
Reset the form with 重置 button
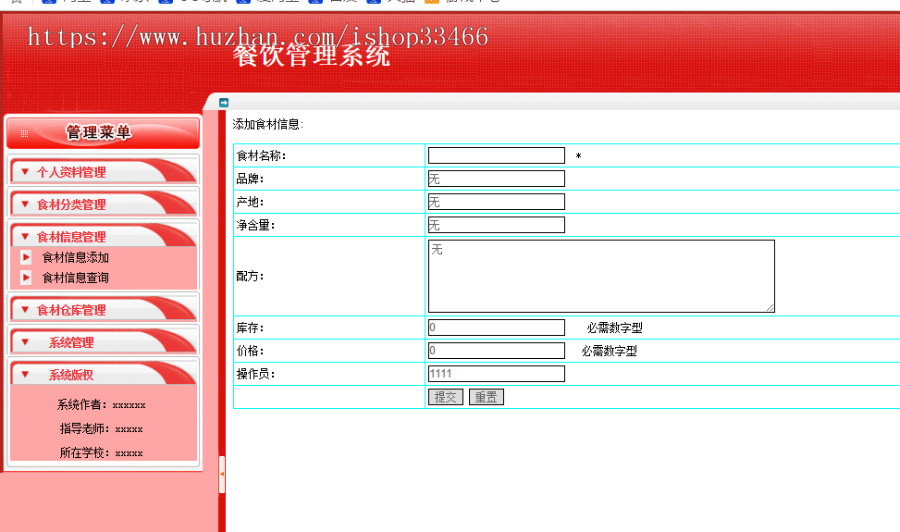[486, 397]
